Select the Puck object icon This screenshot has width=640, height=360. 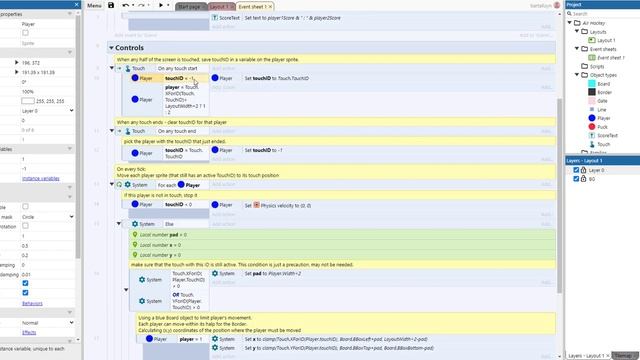click(592, 127)
